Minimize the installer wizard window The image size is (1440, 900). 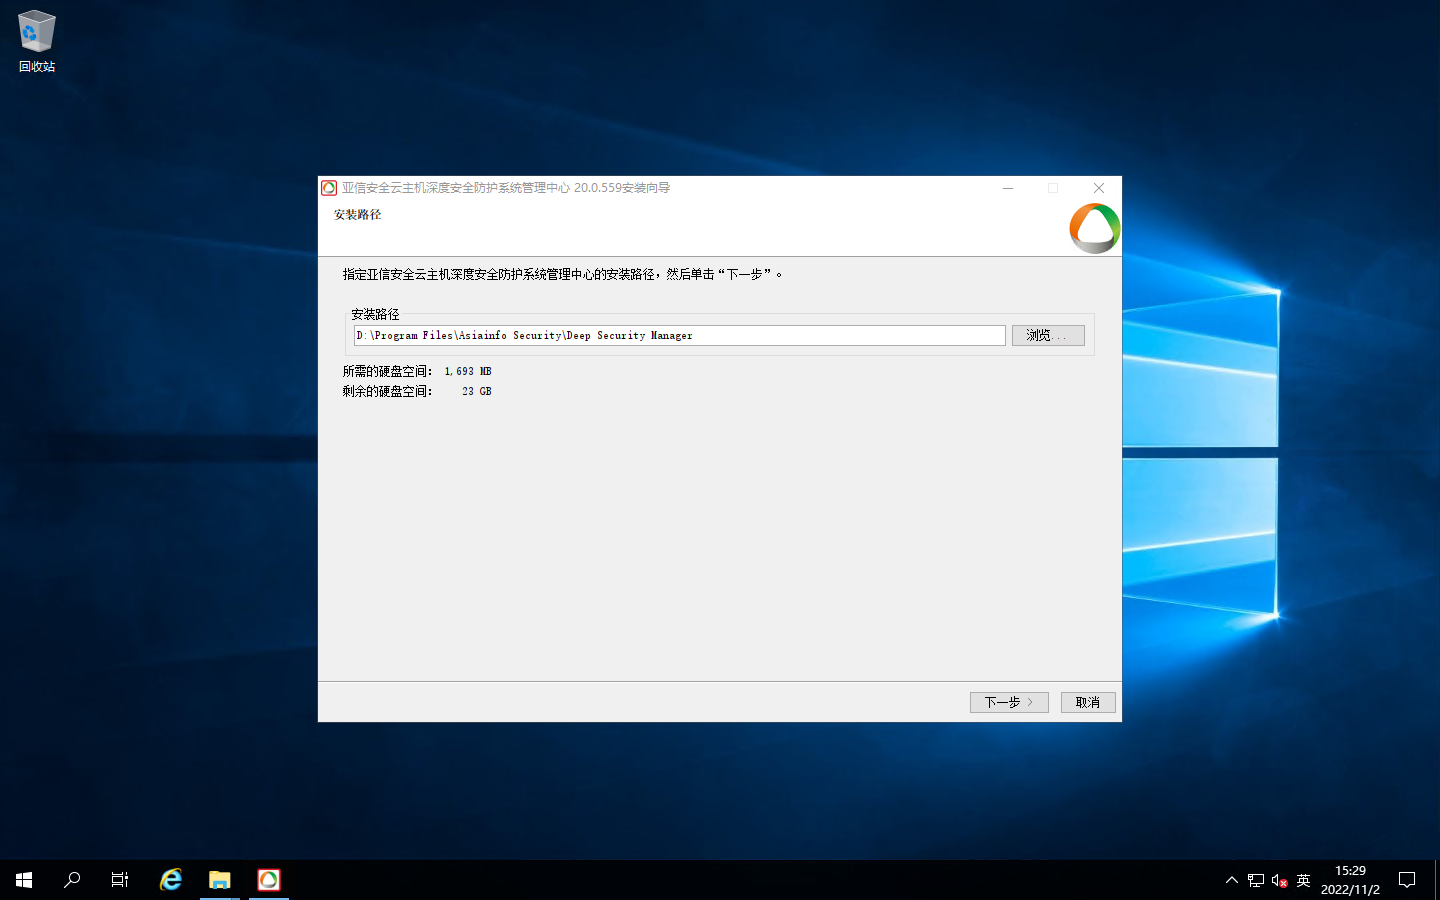1008,188
